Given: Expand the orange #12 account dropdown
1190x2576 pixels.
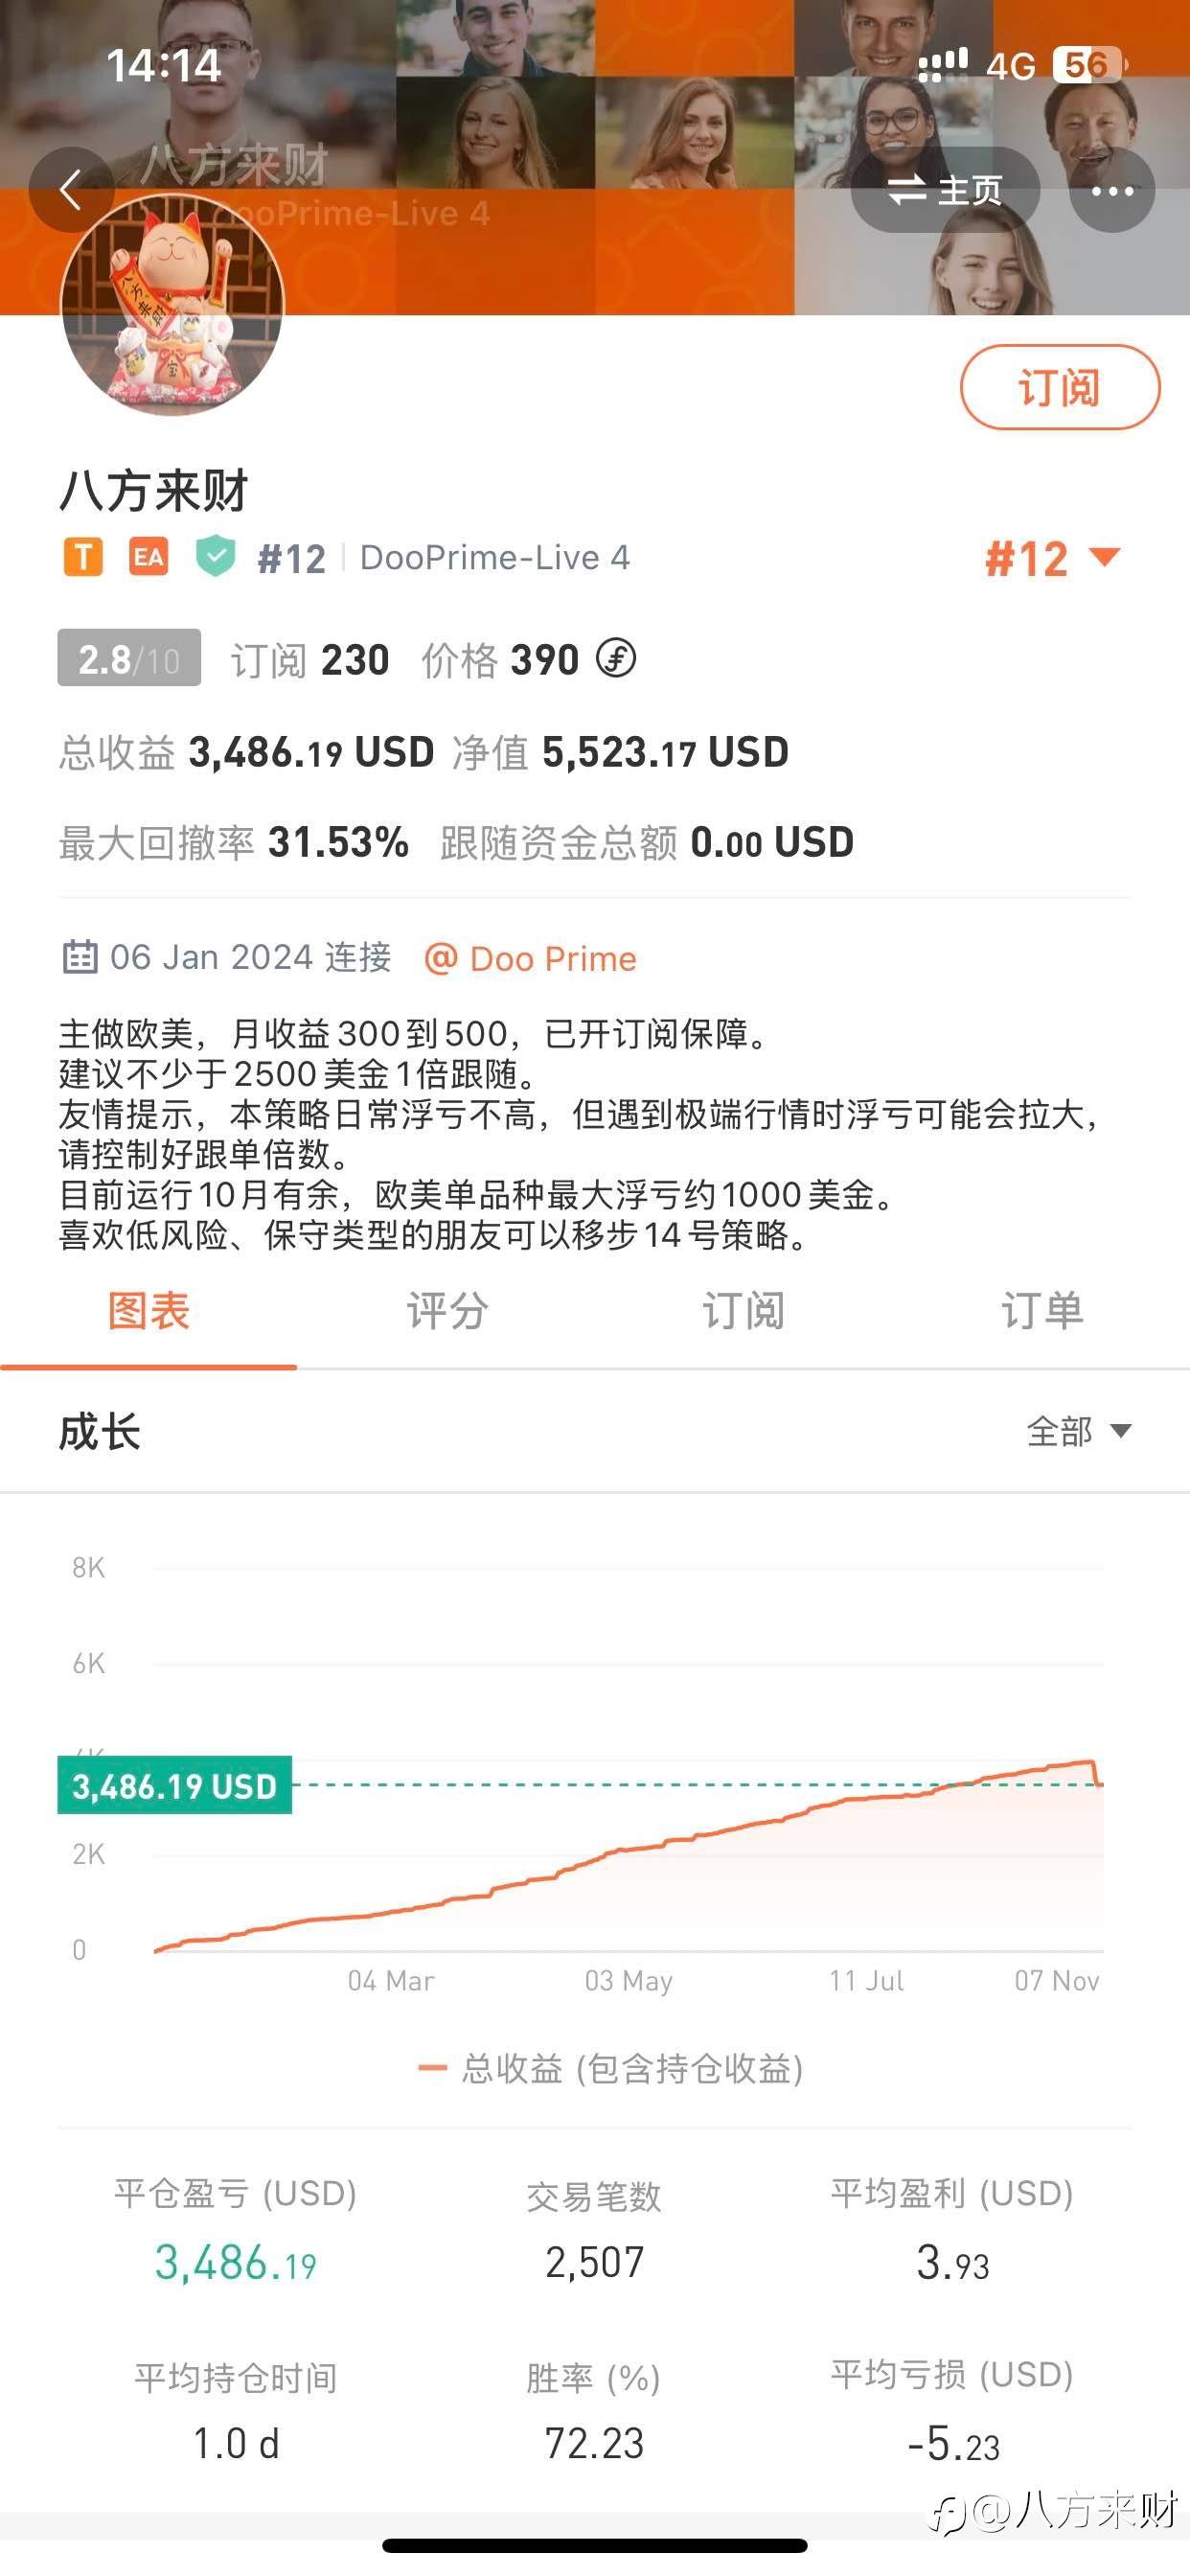Looking at the screenshot, I should pos(1052,558).
